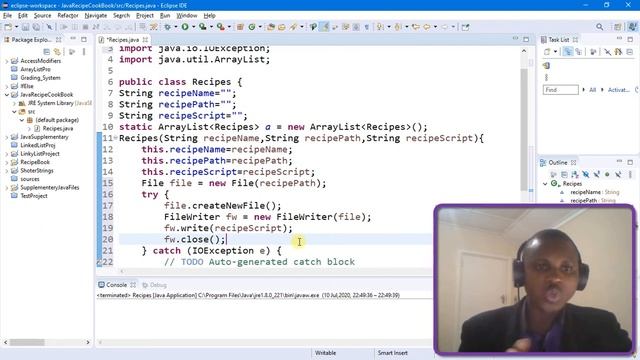
Task: Select recipeName field in Outline
Action: coord(585,192)
